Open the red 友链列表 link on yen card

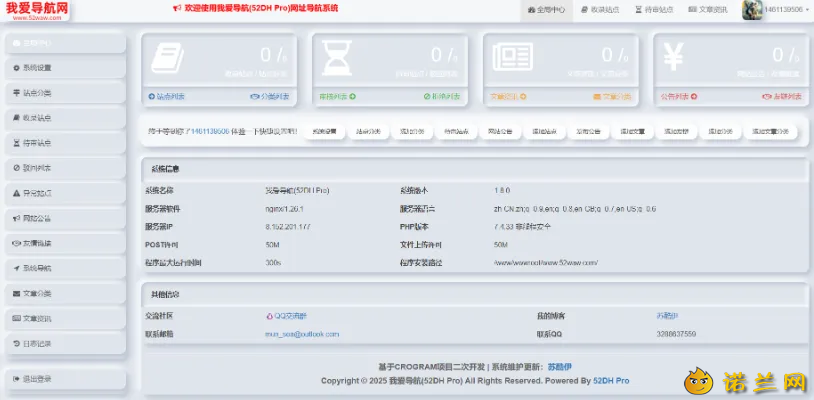click(x=782, y=96)
